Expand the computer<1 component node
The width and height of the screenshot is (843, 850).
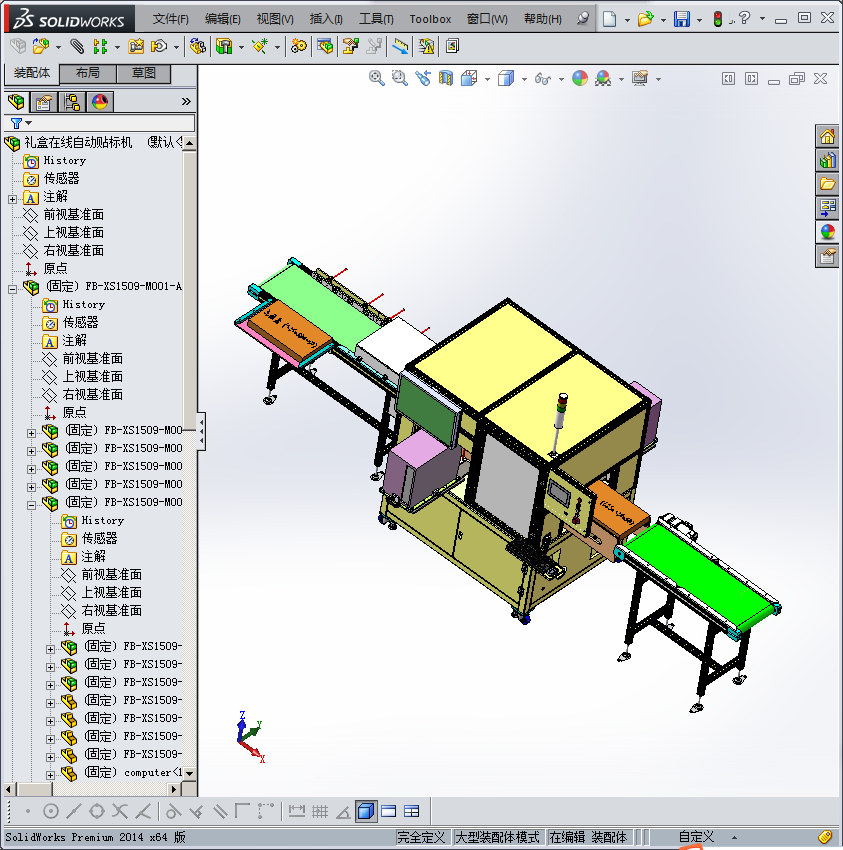[50, 775]
